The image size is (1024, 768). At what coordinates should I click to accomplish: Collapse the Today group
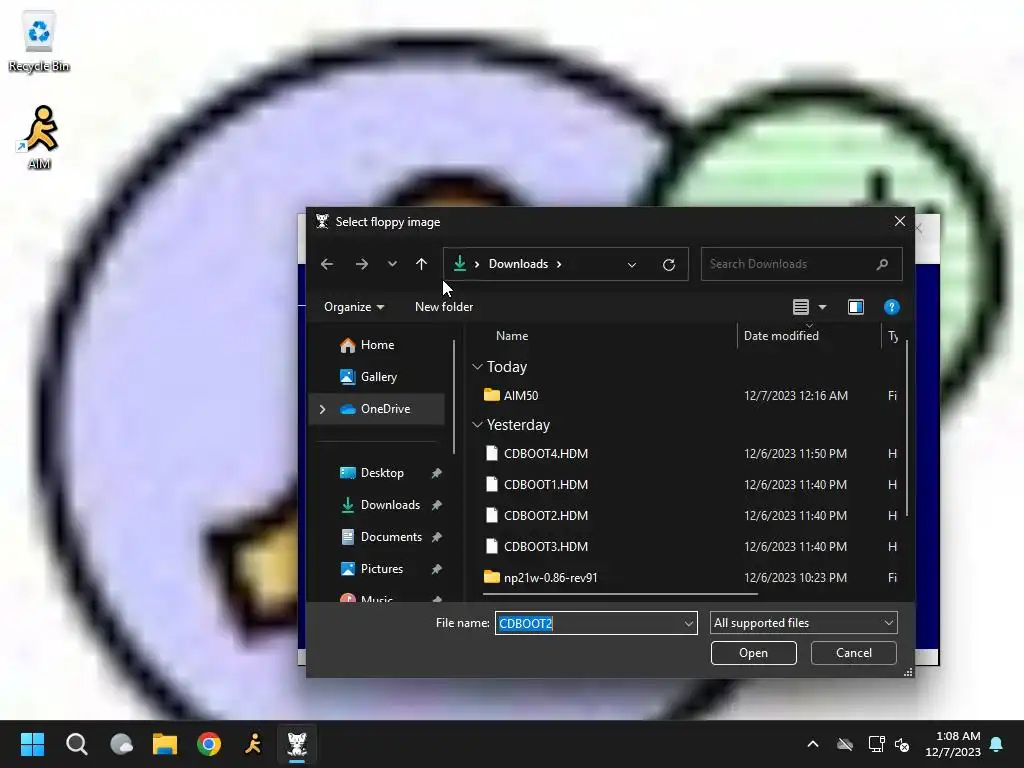point(477,367)
